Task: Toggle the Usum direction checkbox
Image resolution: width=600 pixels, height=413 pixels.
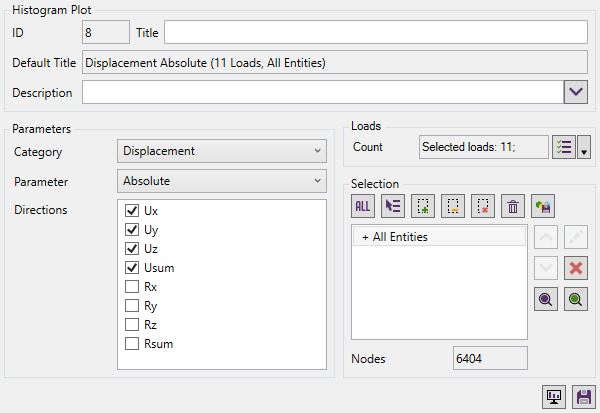Action: 132,268
